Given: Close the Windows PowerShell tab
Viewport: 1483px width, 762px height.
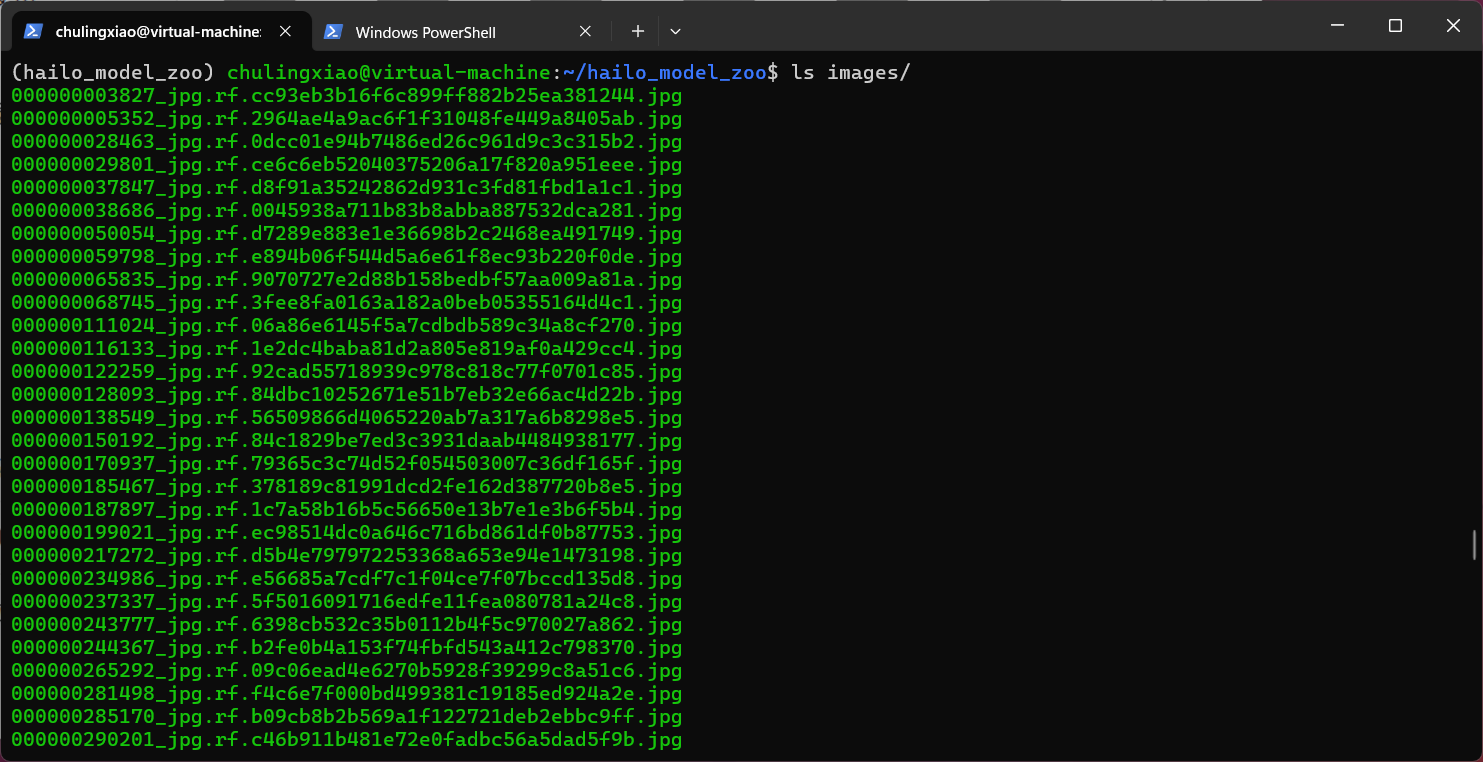Looking at the screenshot, I should point(587,31).
